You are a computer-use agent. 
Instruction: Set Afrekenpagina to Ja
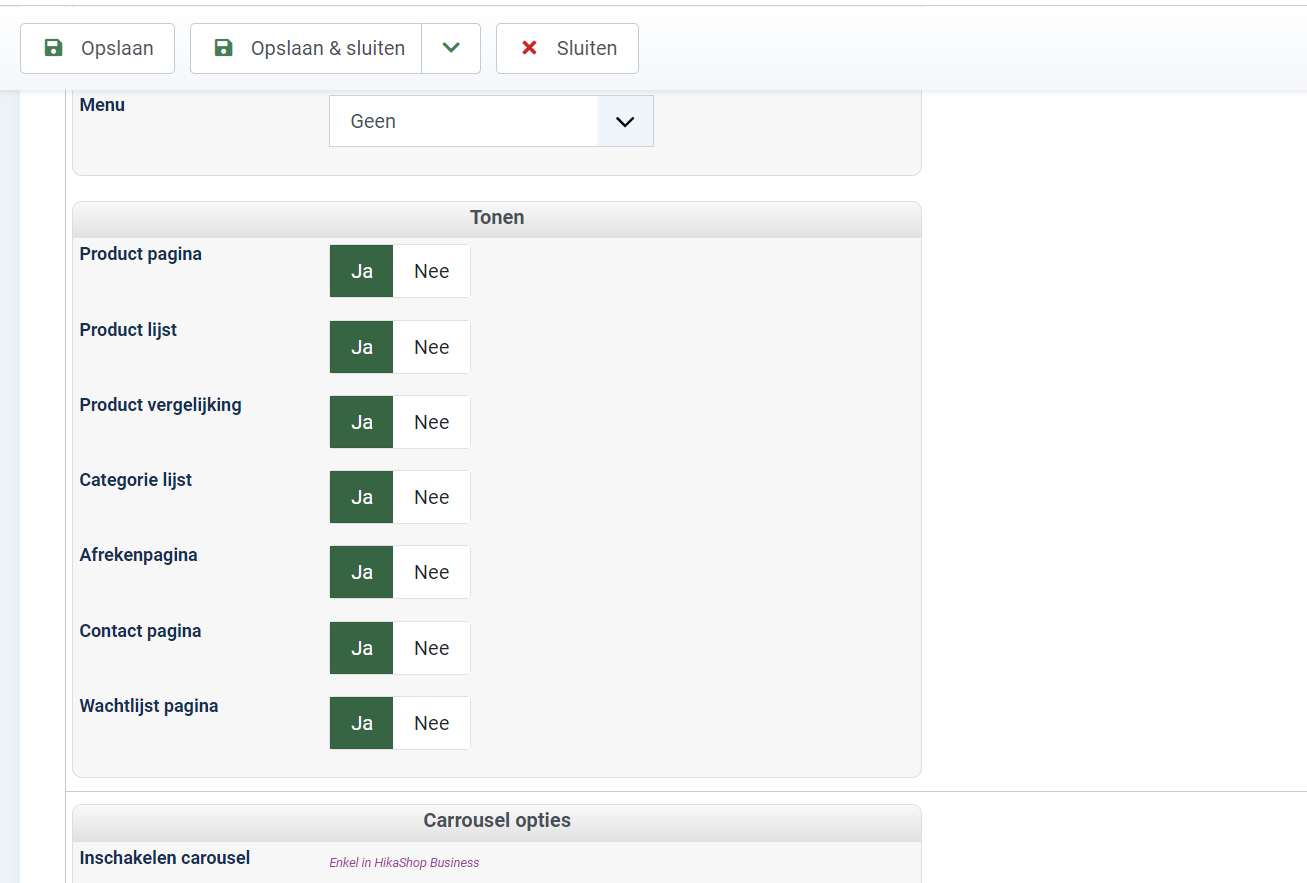coord(362,572)
